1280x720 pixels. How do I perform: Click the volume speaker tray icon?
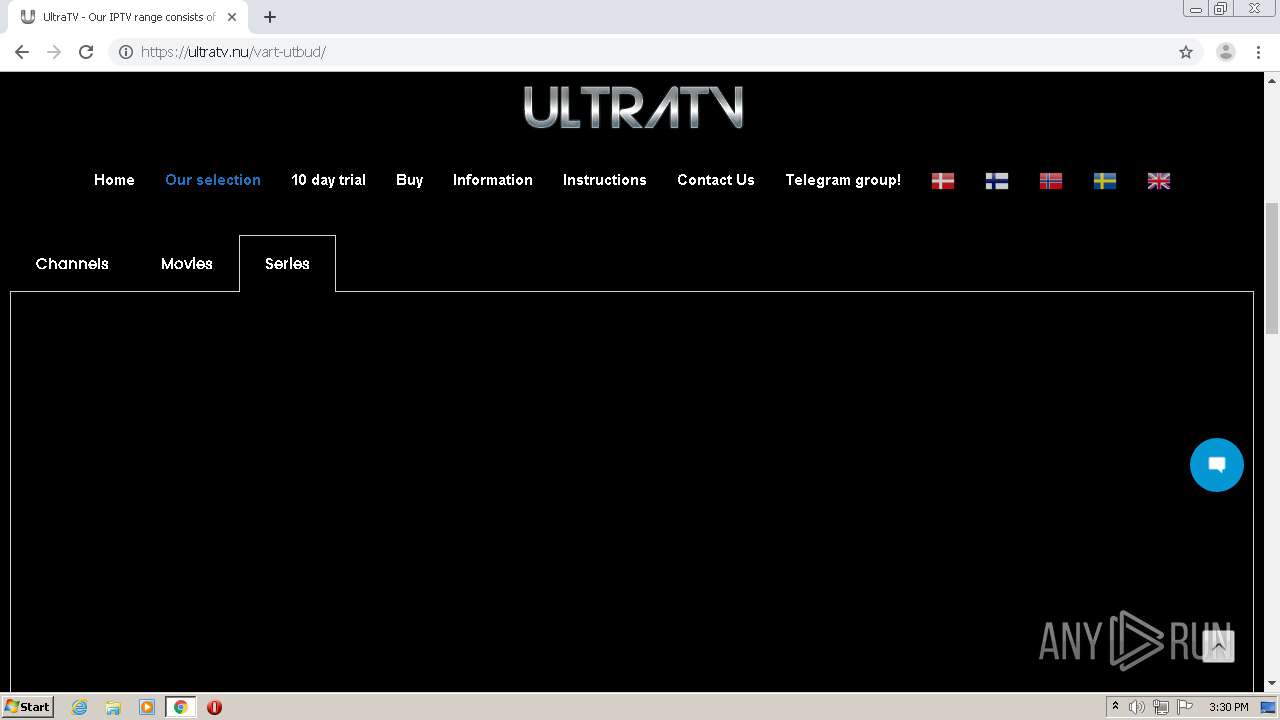[1137, 707]
